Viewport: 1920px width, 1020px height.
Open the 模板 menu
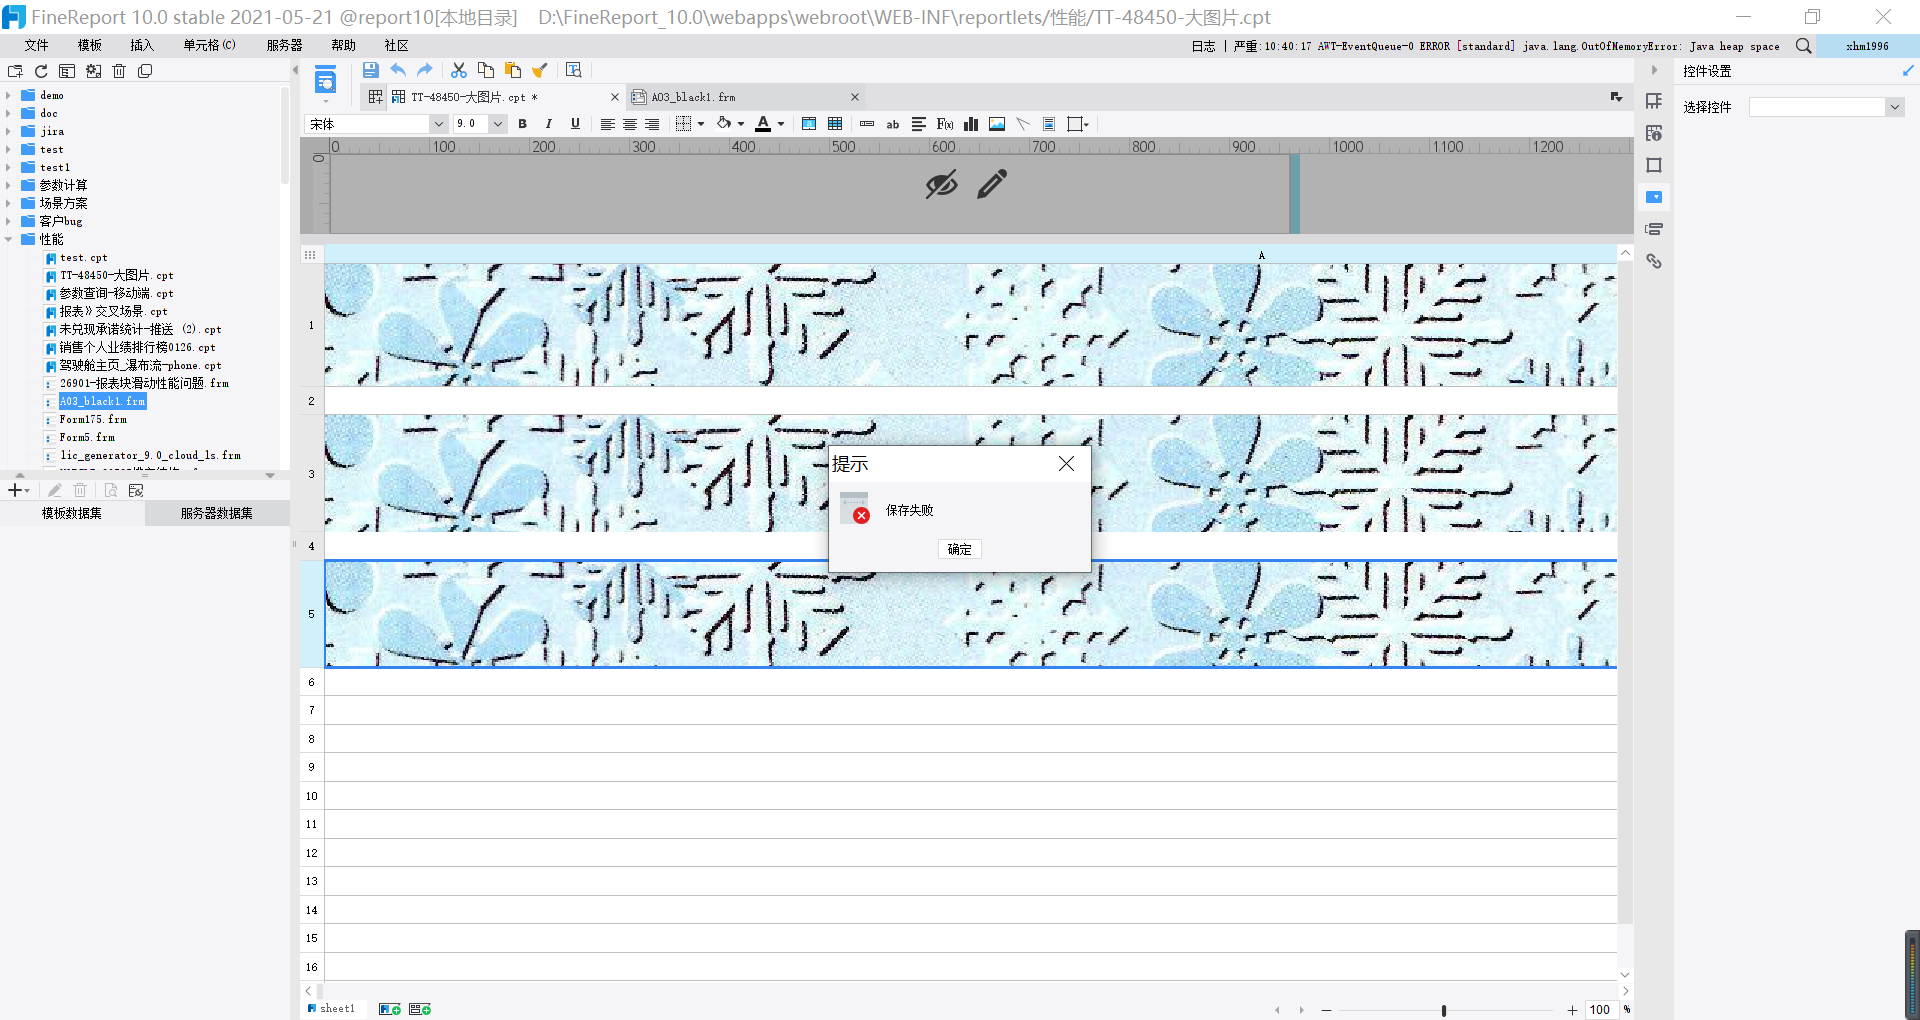[90, 45]
